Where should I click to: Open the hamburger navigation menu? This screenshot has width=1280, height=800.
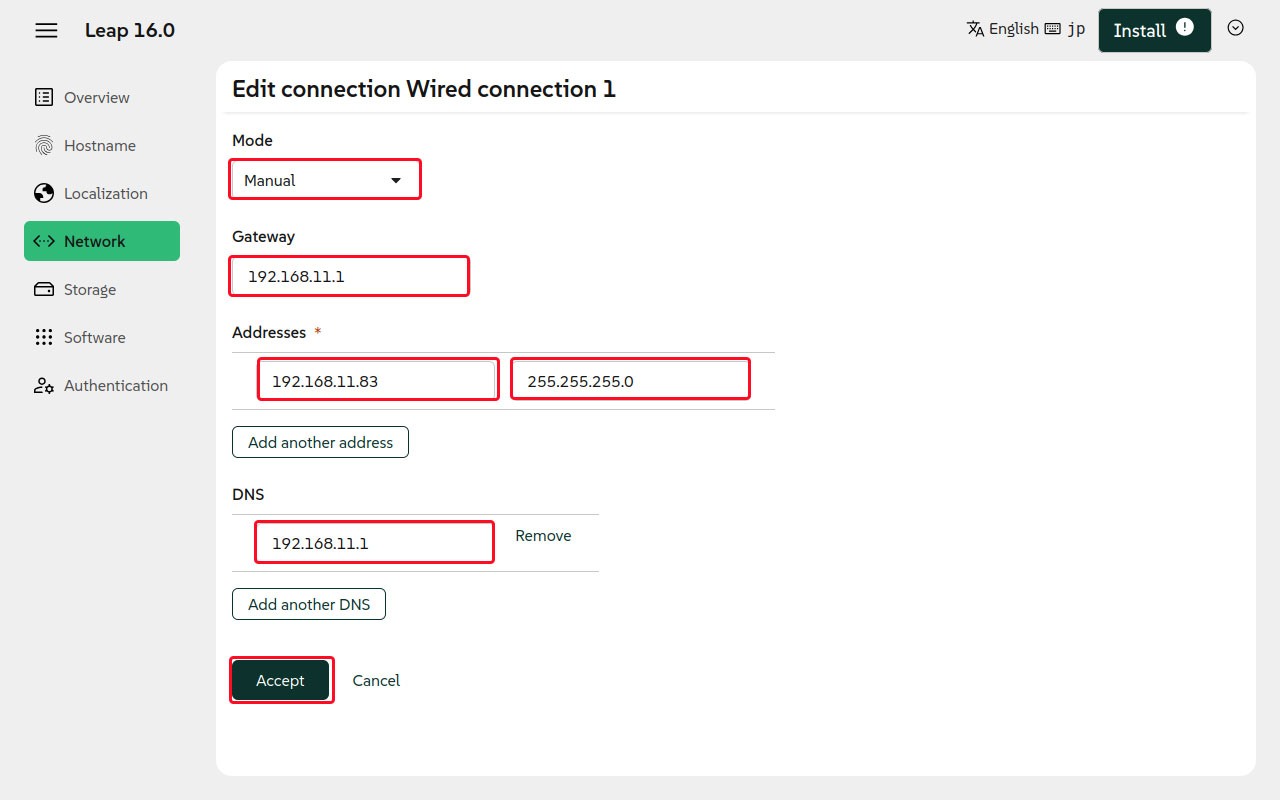tap(46, 30)
